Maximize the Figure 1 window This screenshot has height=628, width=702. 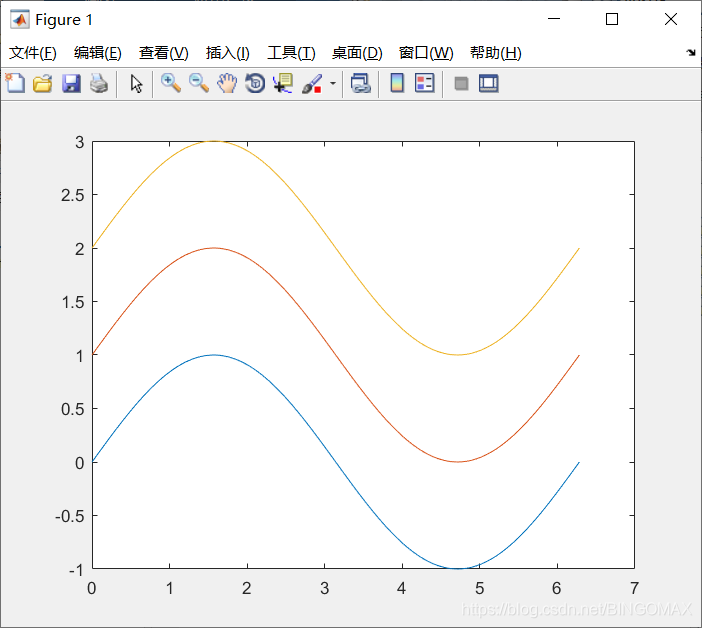click(x=612, y=19)
